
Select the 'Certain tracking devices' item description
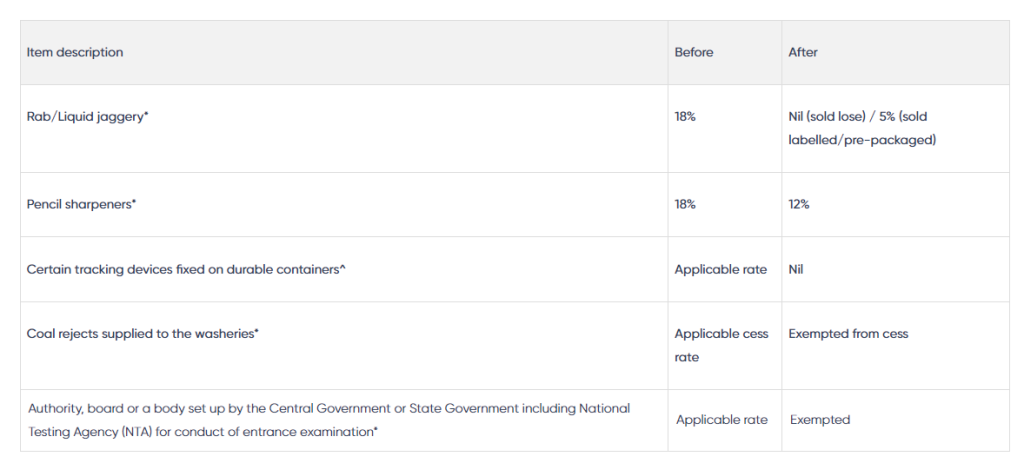click(186, 270)
